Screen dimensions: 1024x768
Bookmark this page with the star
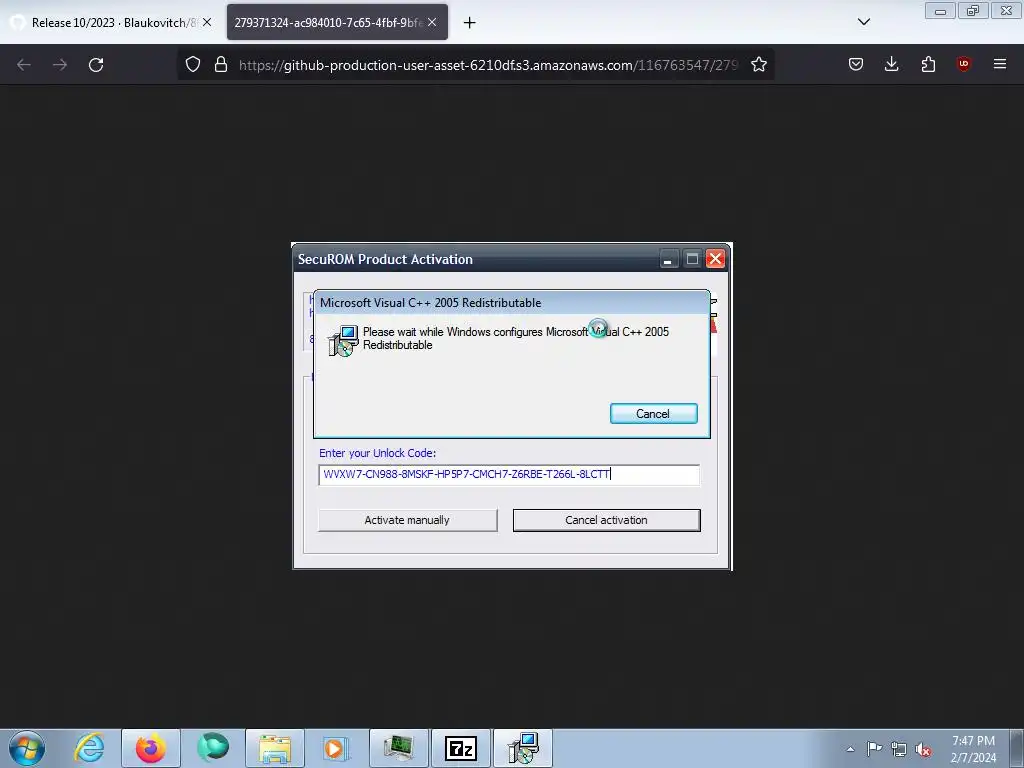point(758,65)
